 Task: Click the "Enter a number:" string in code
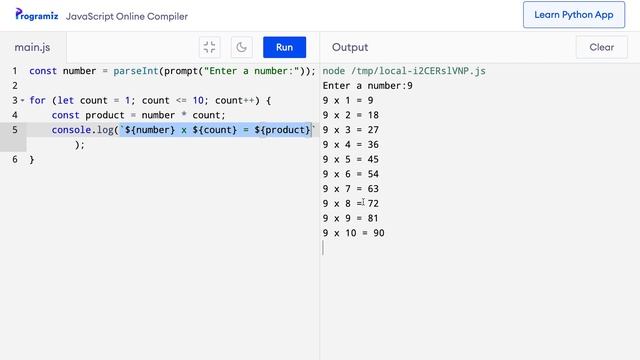[251, 71]
